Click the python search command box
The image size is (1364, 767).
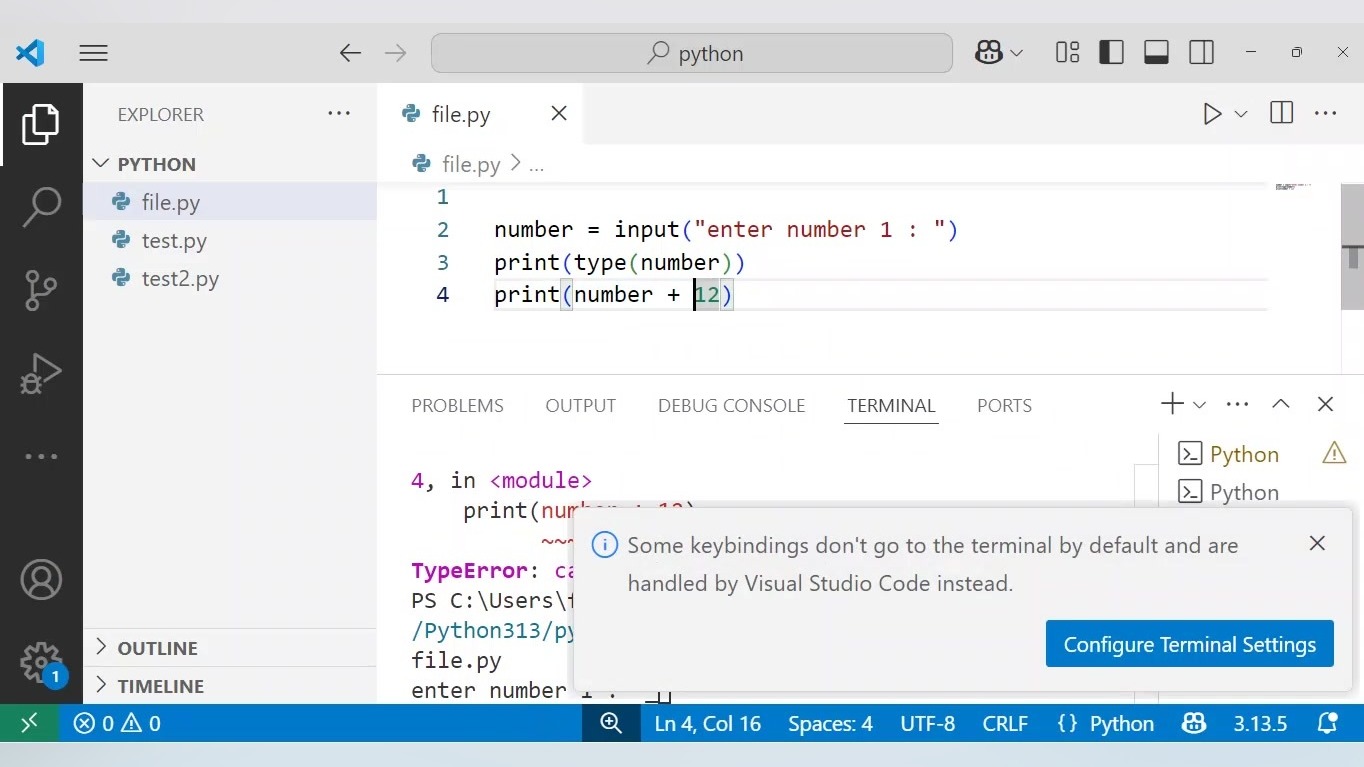[x=692, y=53]
